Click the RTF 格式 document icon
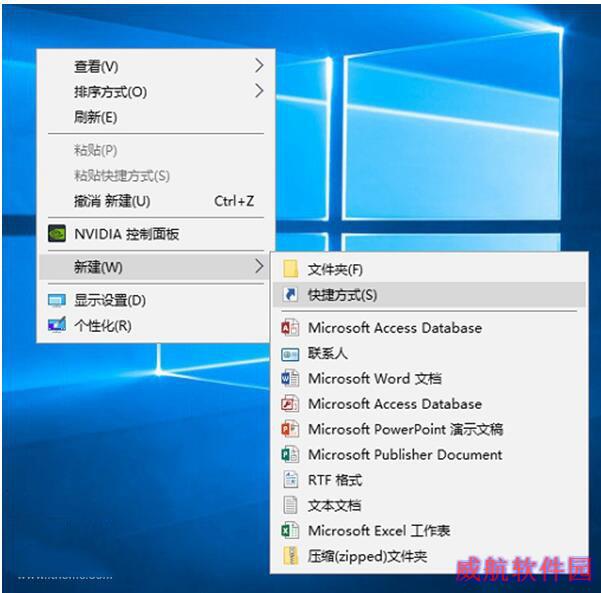The image size is (601, 593). click(x=291, y=480)
